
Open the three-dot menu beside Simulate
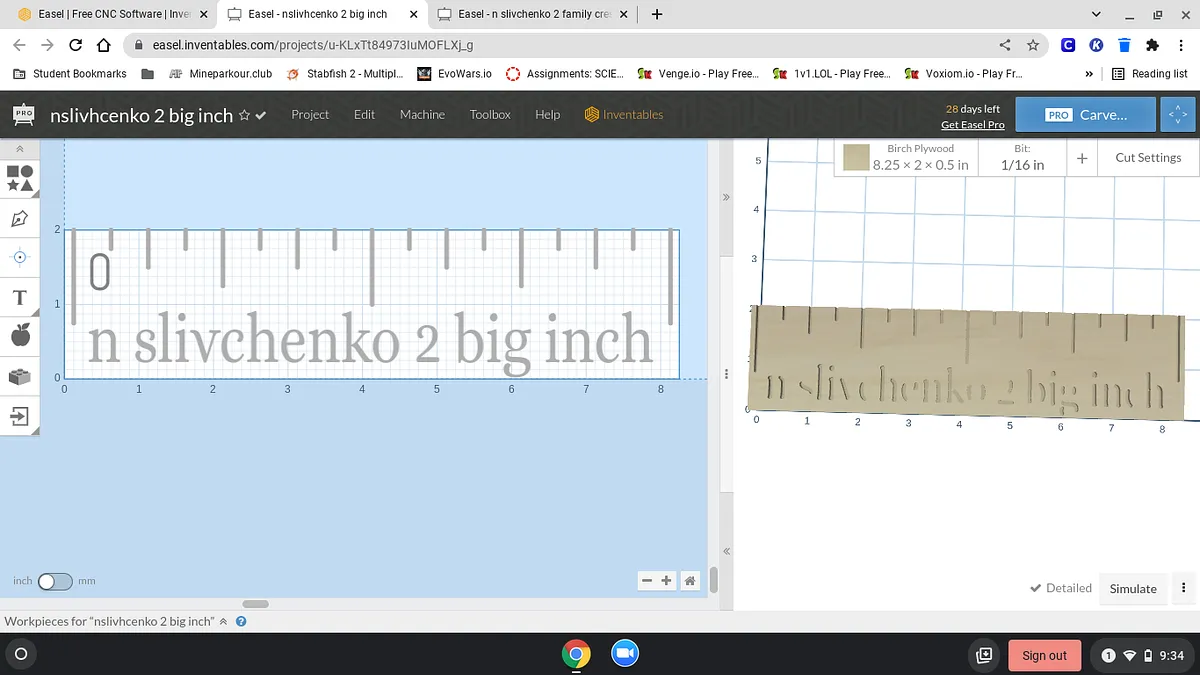coord(1184,588)
